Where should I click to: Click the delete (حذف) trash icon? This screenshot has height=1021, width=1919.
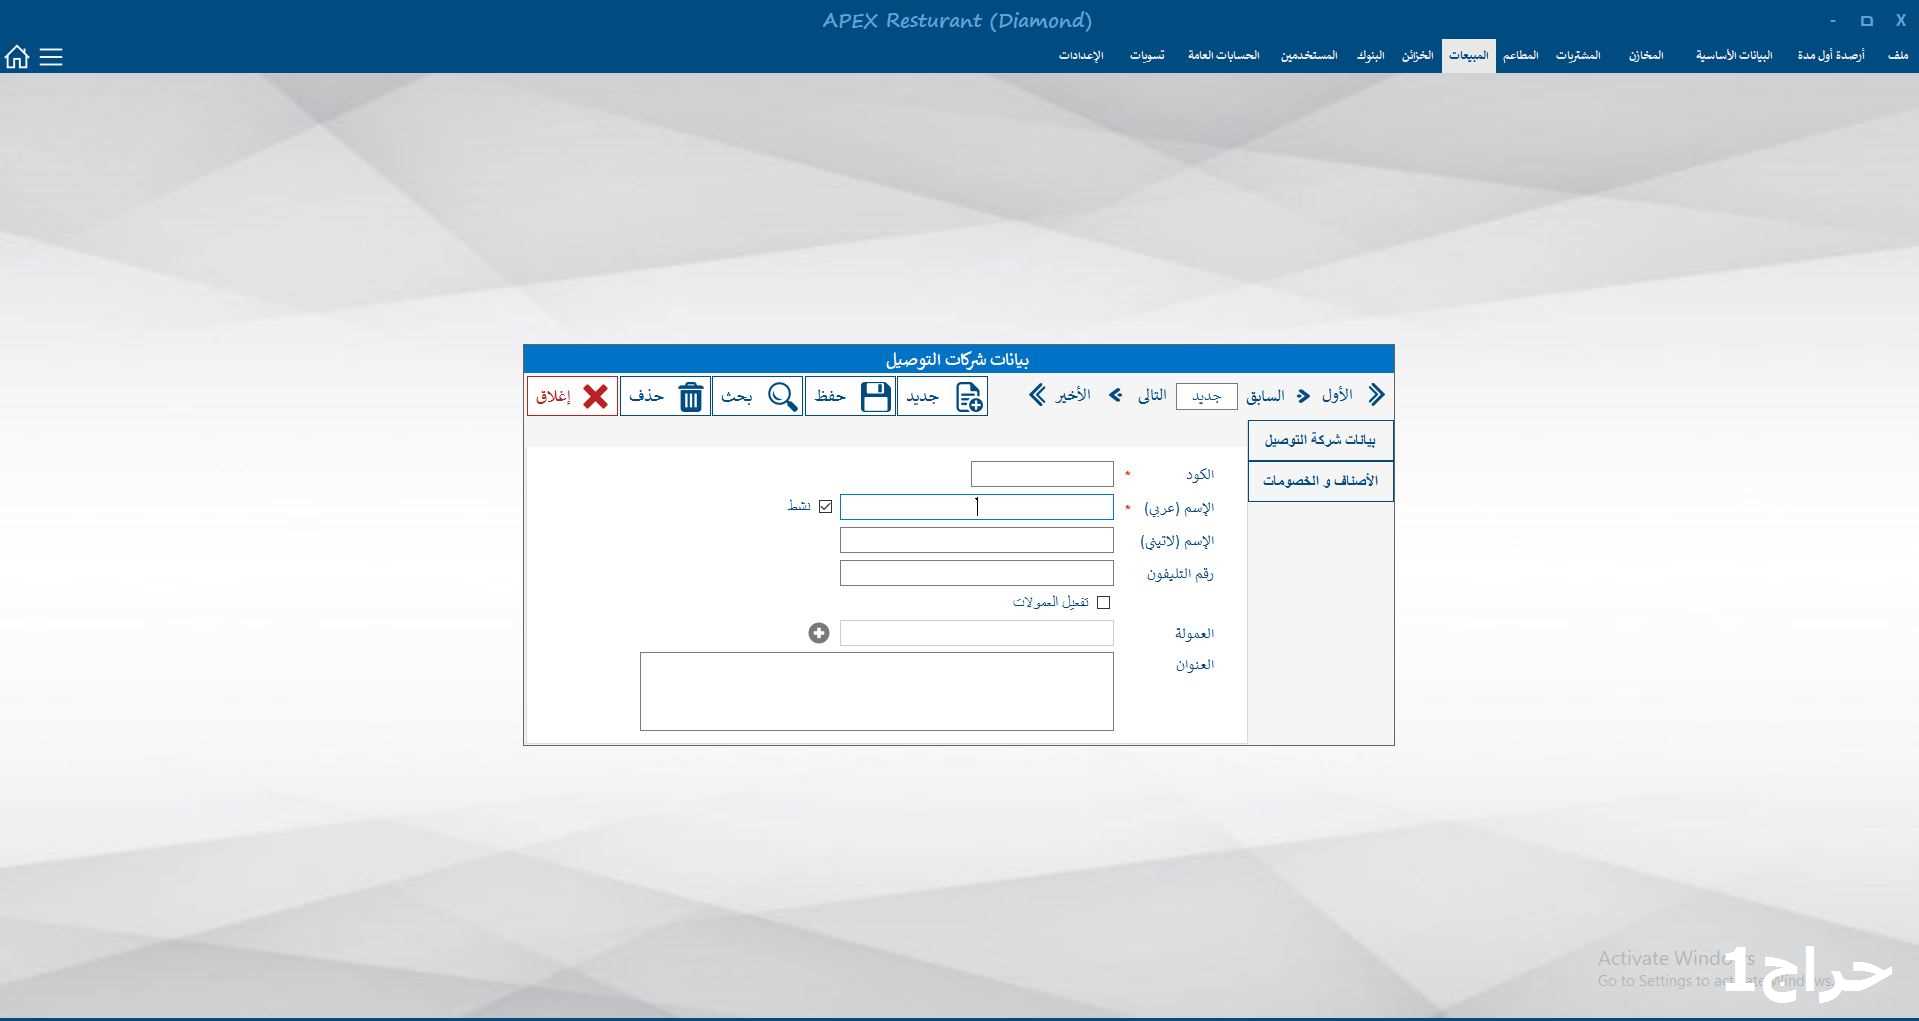coord(690,397)
